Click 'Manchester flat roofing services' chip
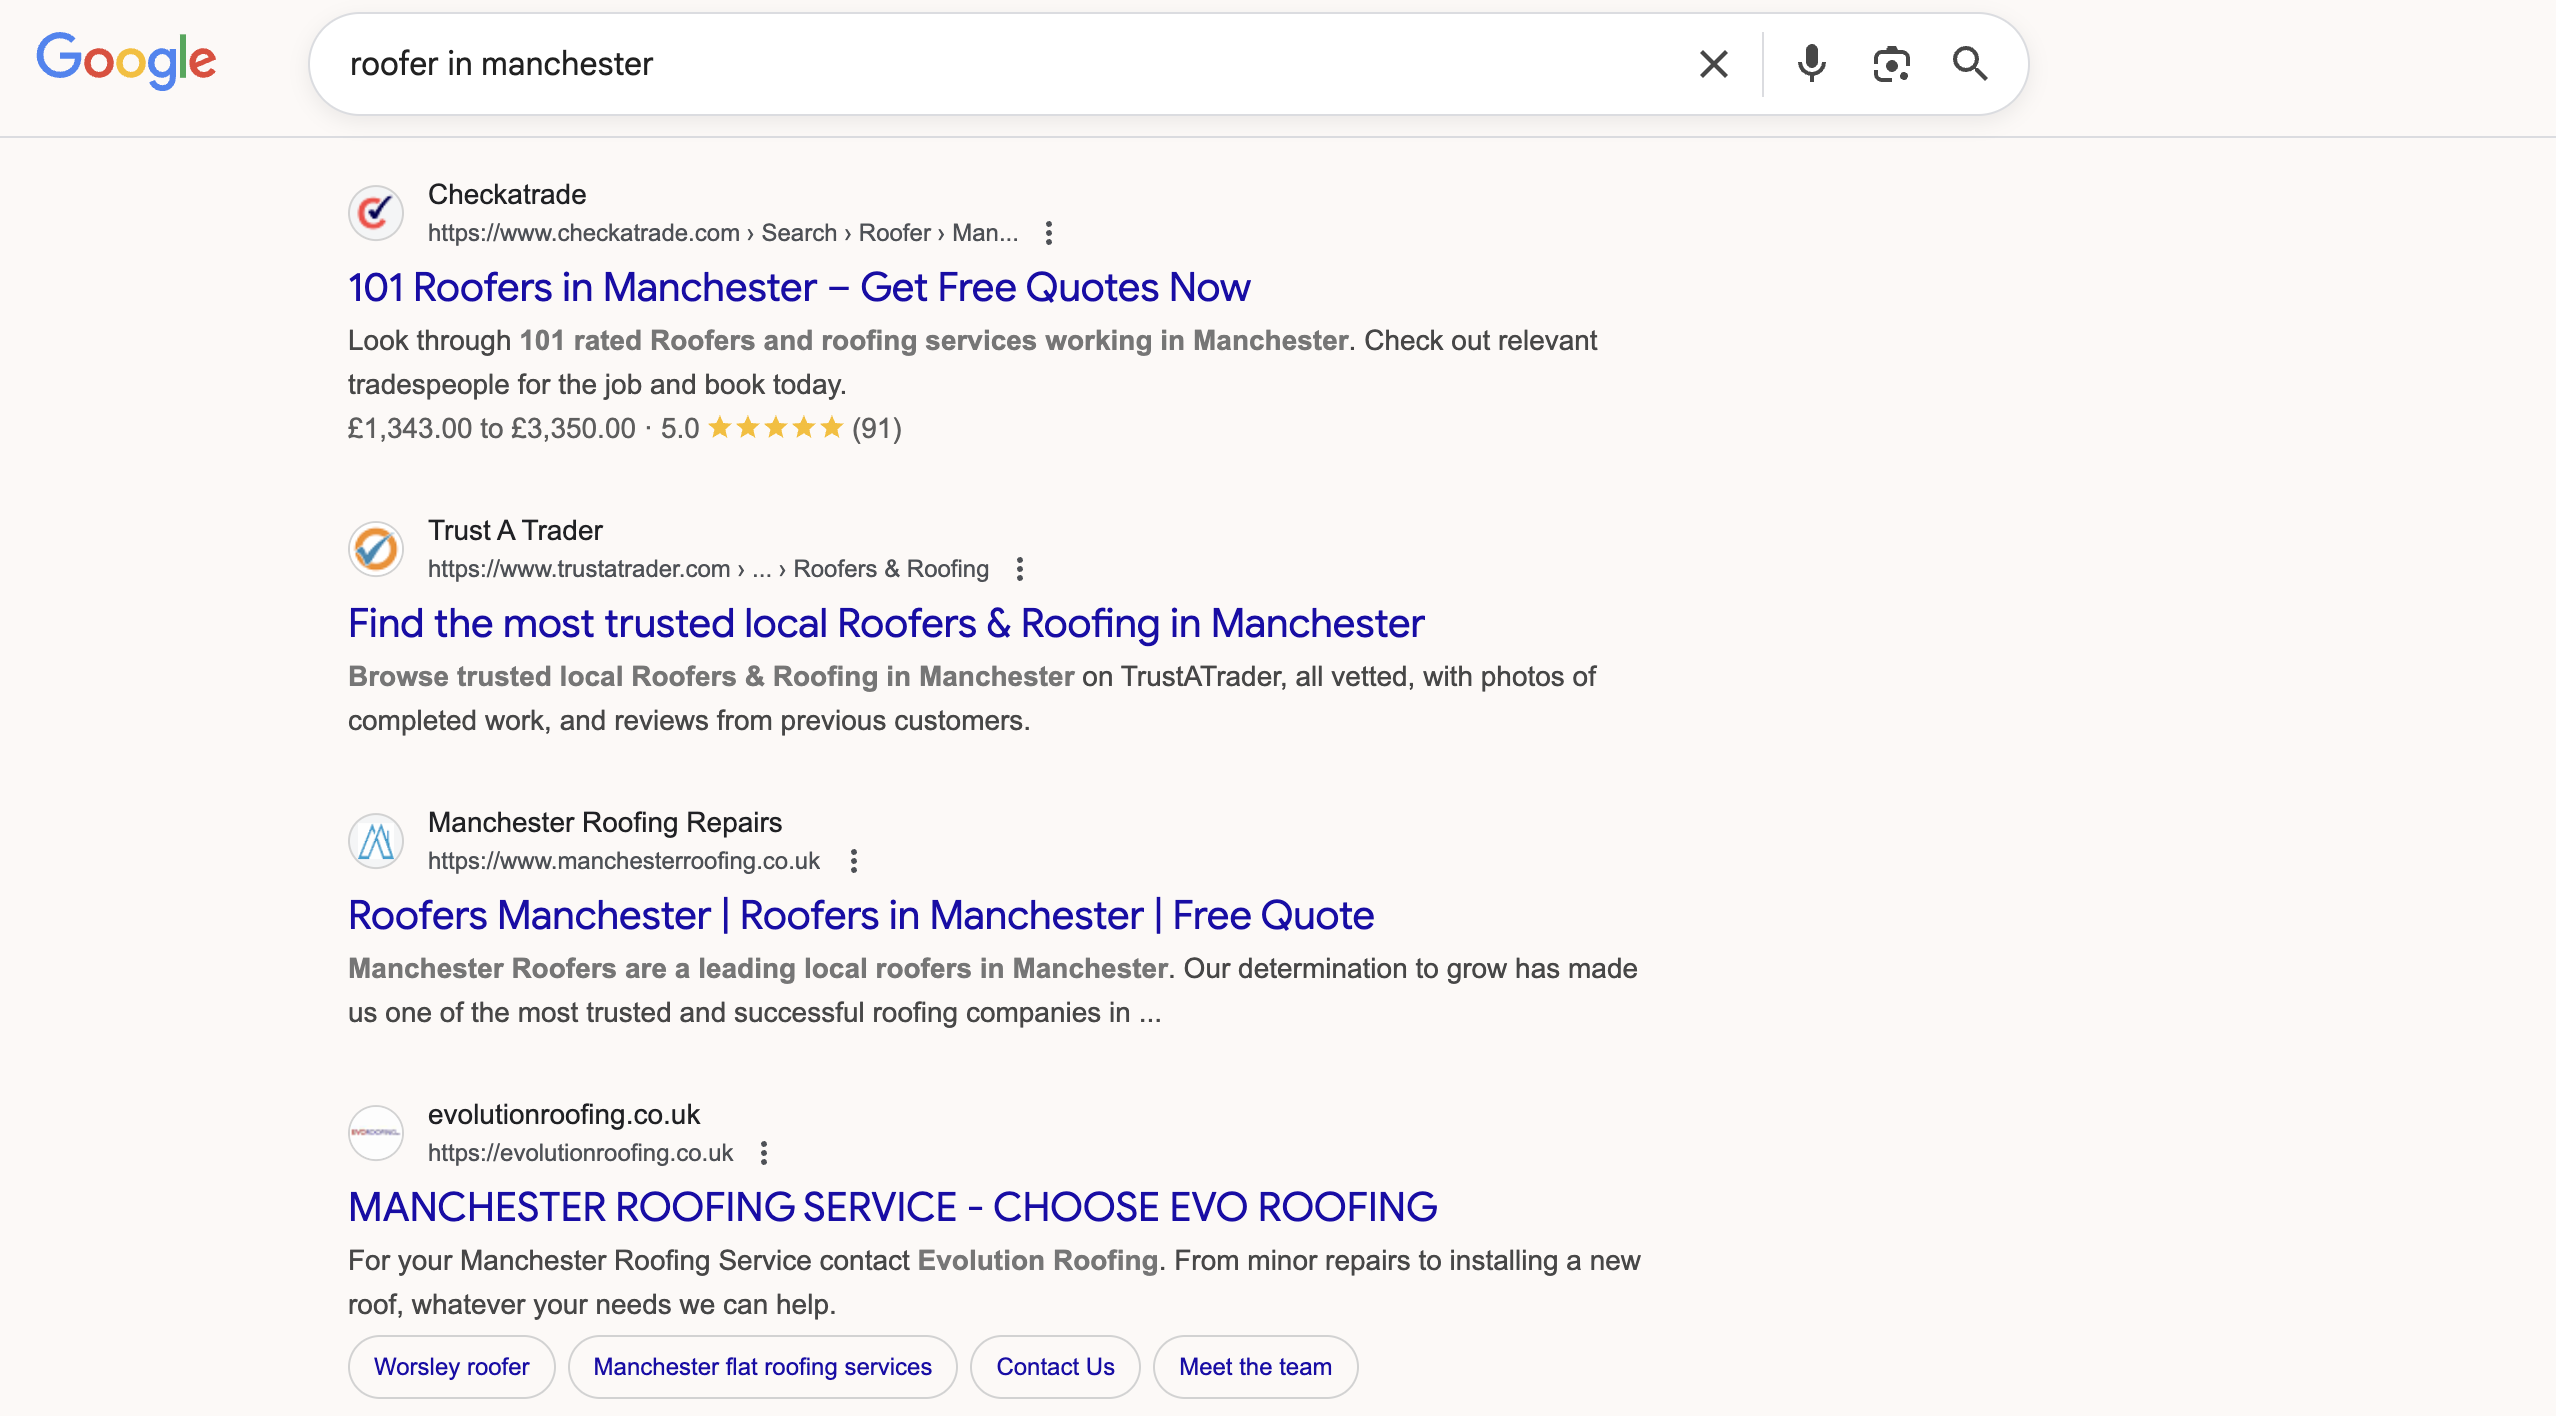Viewport: 2556px width, 1416px height. click(x=763, y=1367)
